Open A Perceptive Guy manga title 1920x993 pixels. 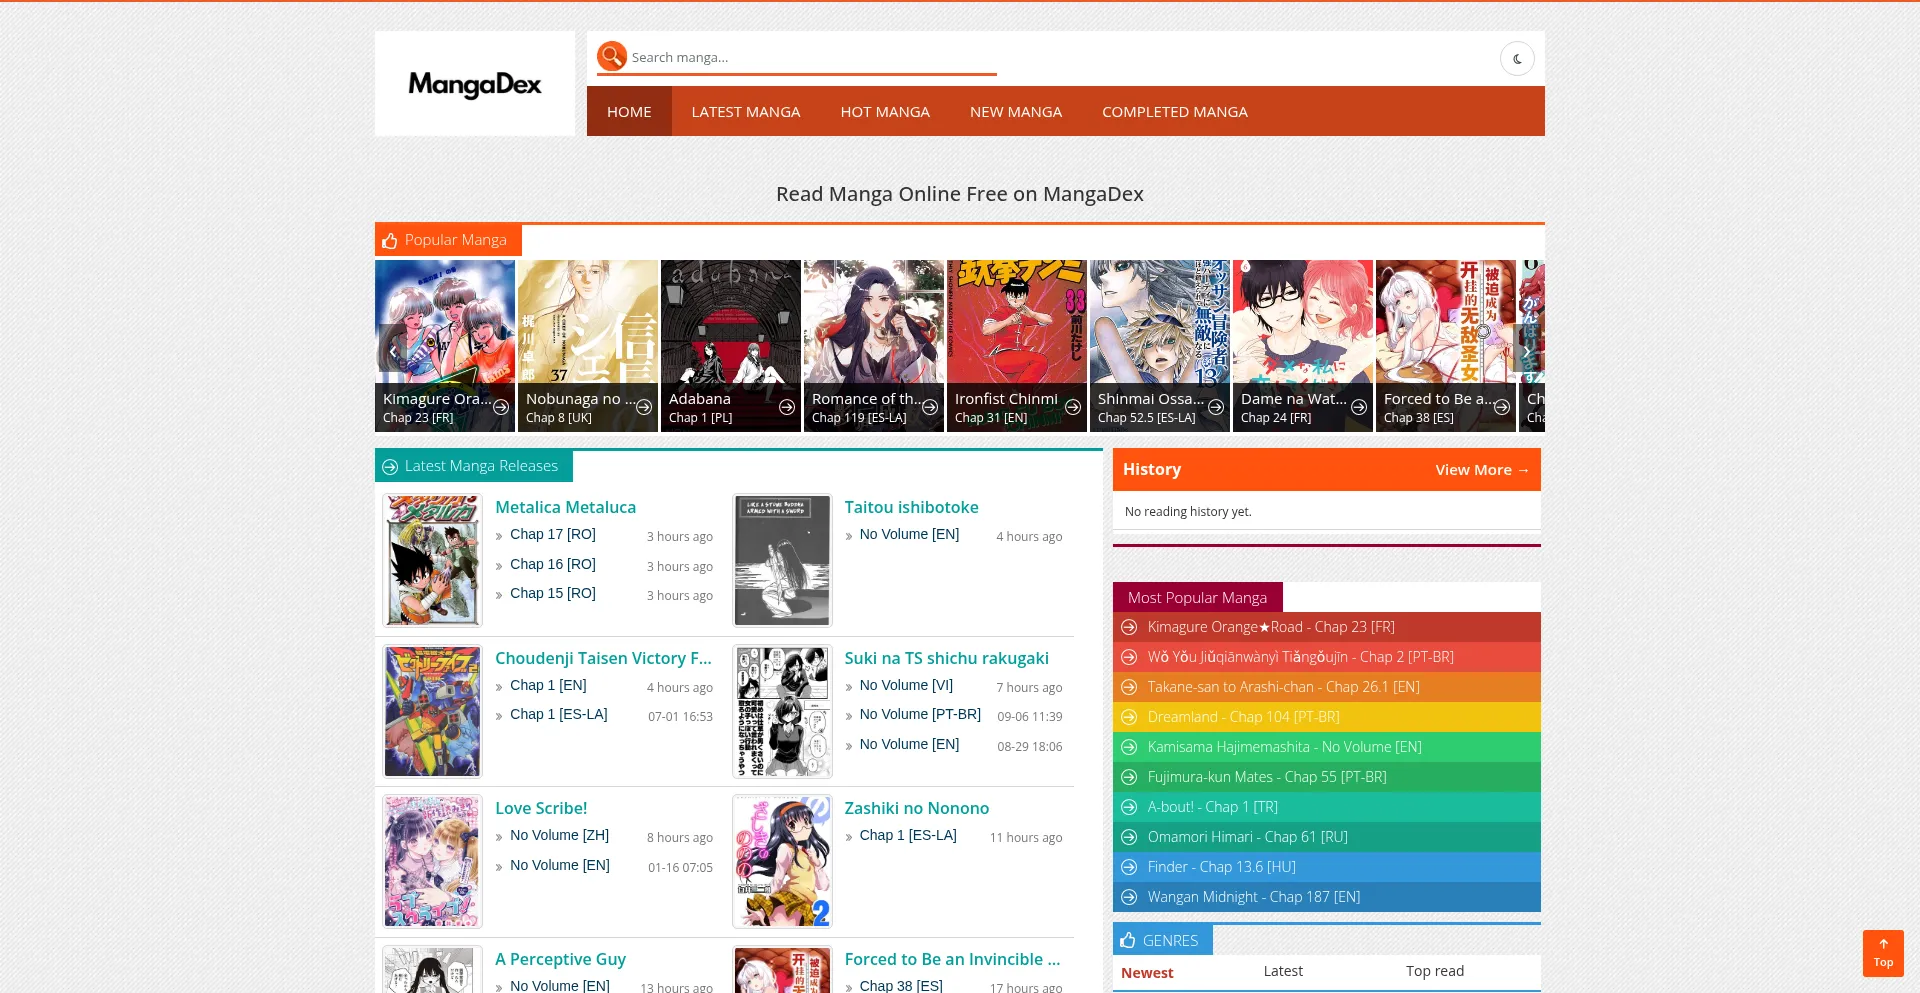click(x=560, y=959)
